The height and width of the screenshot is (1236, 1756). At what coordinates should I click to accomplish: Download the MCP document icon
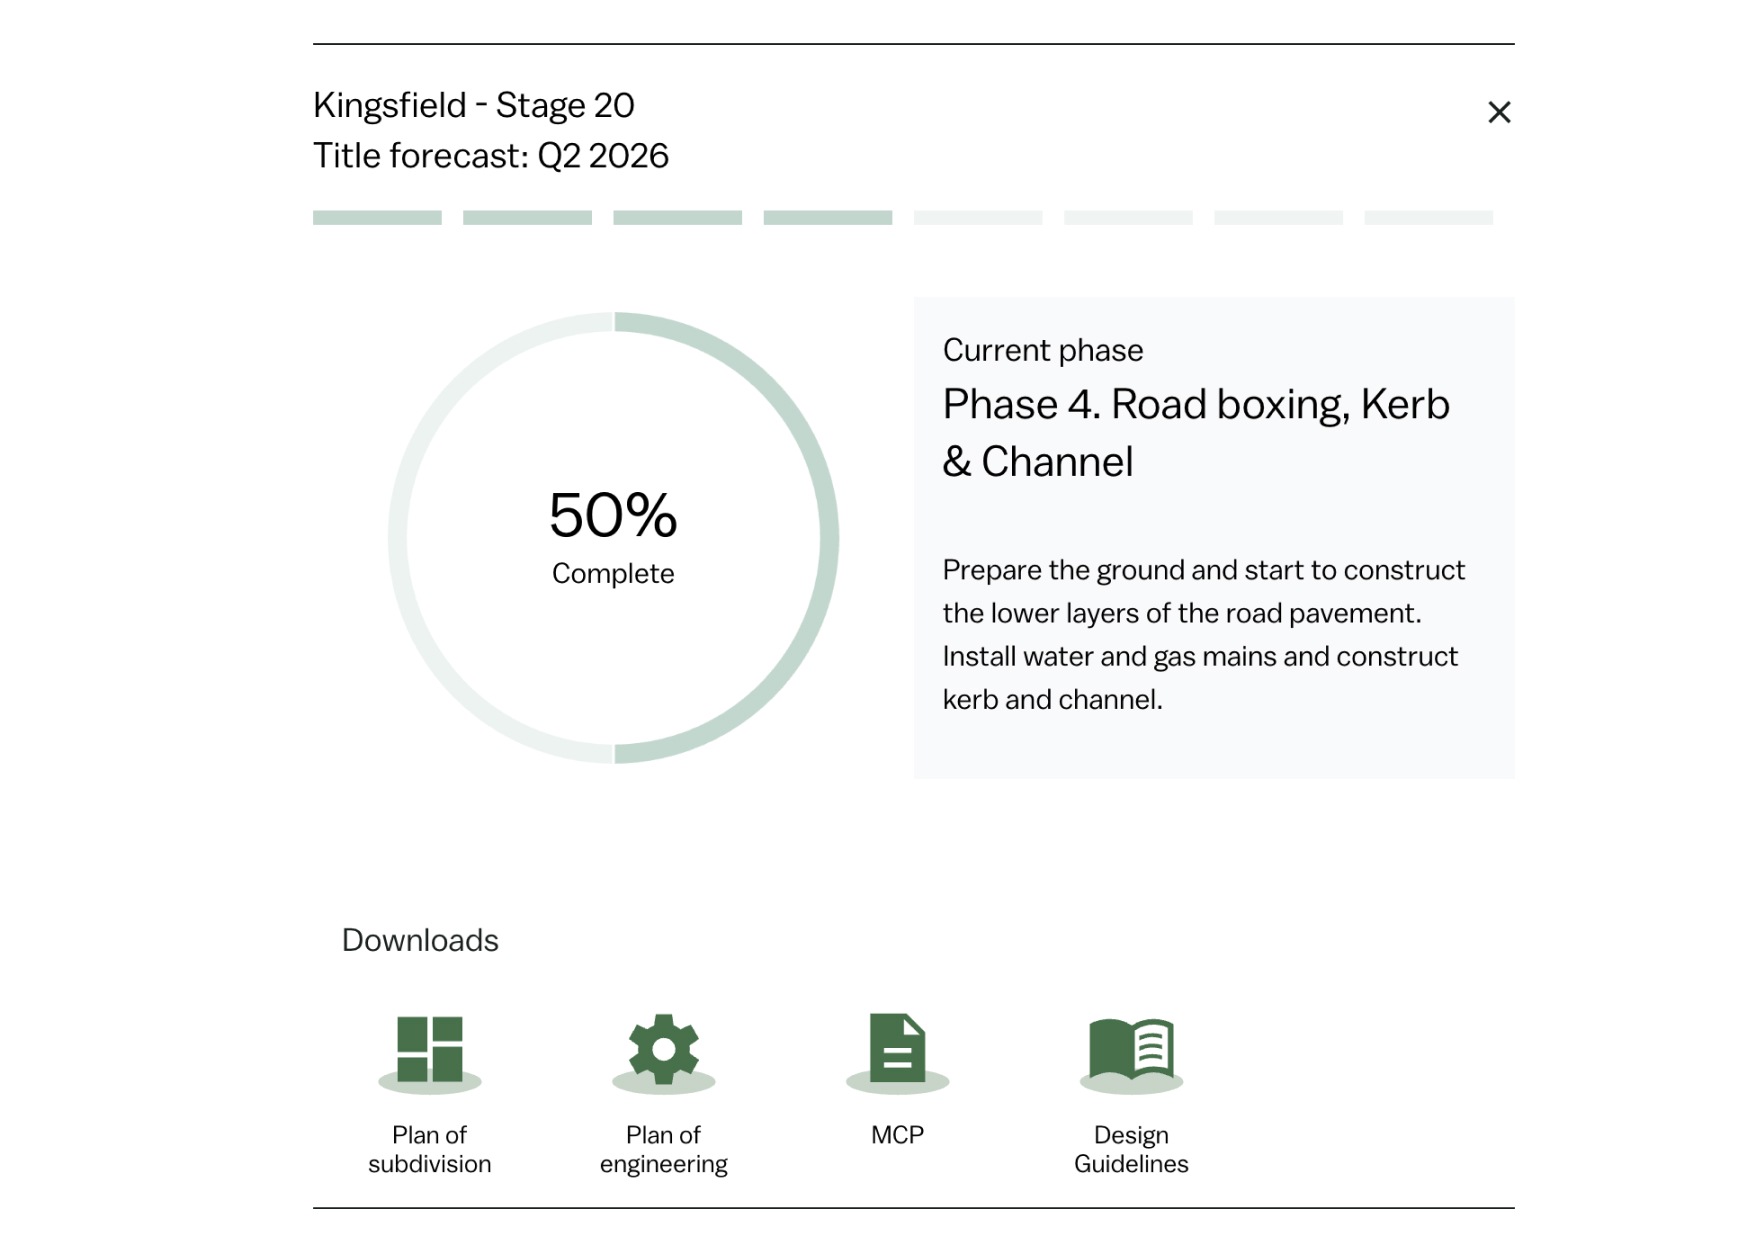point(897,1049)
